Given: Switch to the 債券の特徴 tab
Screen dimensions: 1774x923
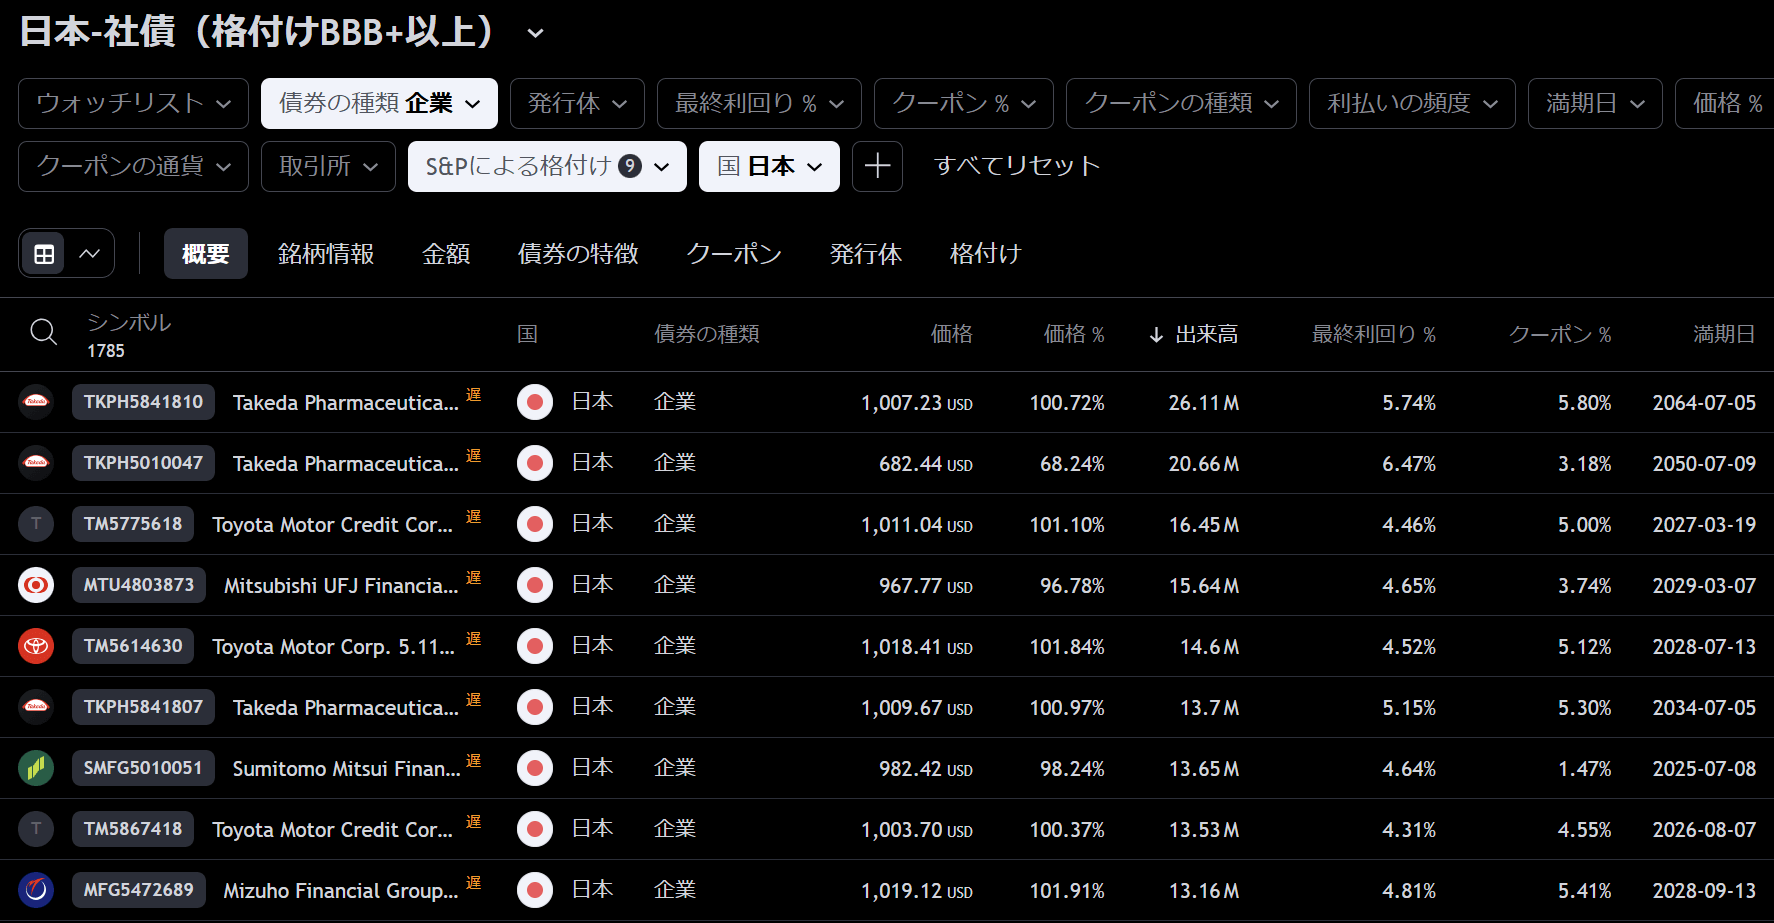Looking at the screenshot, I should (x=578, y=254).
